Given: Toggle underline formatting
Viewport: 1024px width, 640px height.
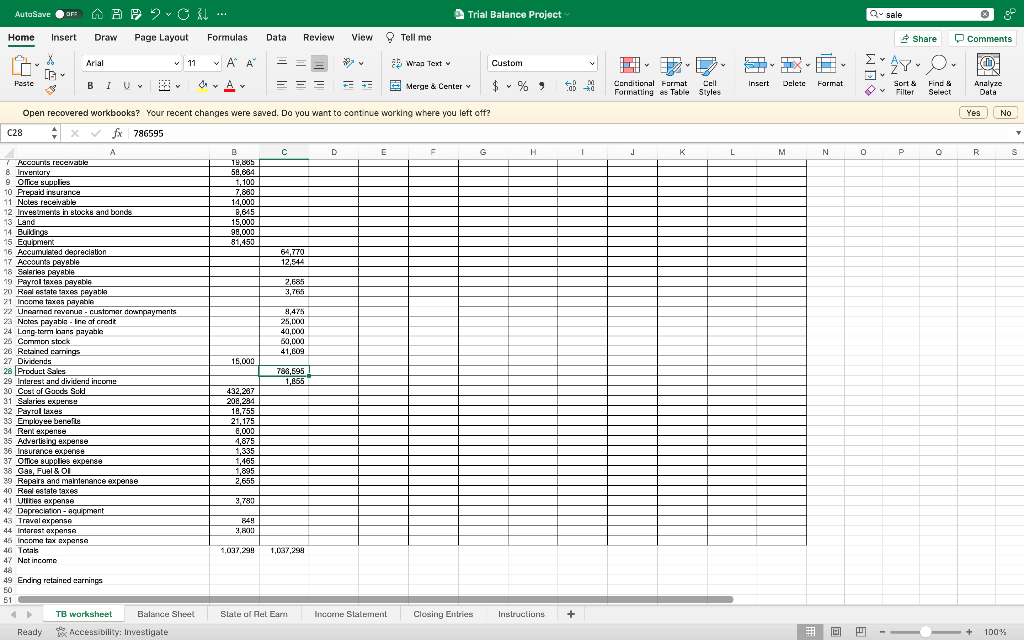Looking at the screenshot, I should [x=126, y=86].
